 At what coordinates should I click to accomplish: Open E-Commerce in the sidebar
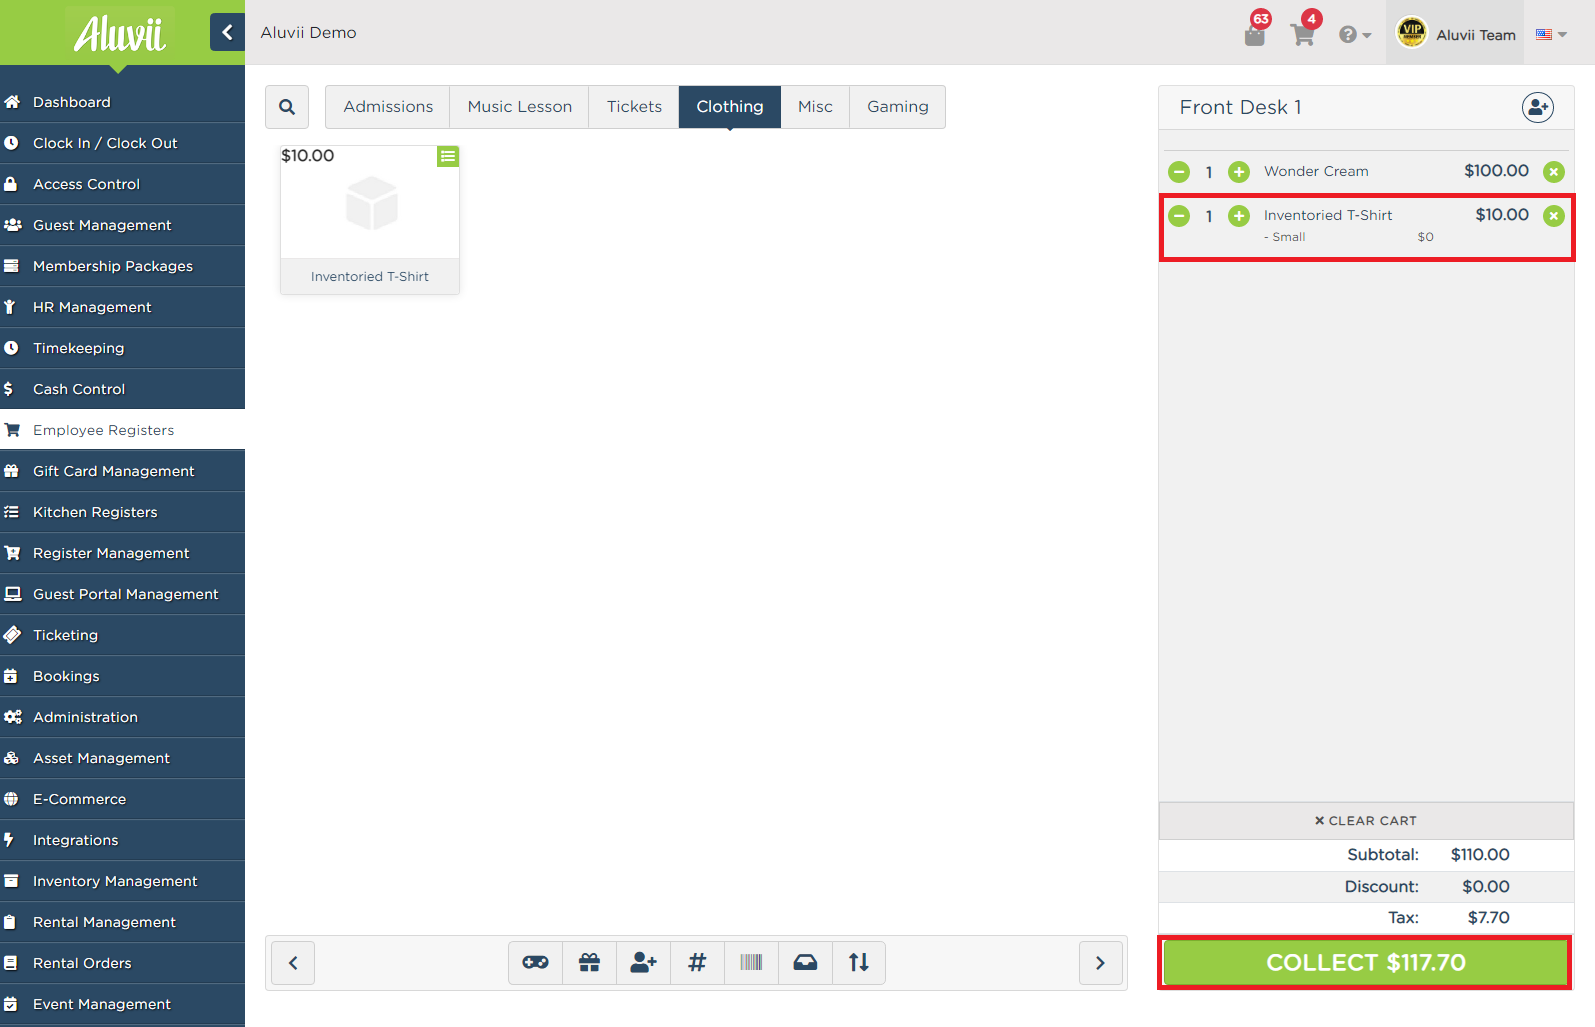pos(122,799)
